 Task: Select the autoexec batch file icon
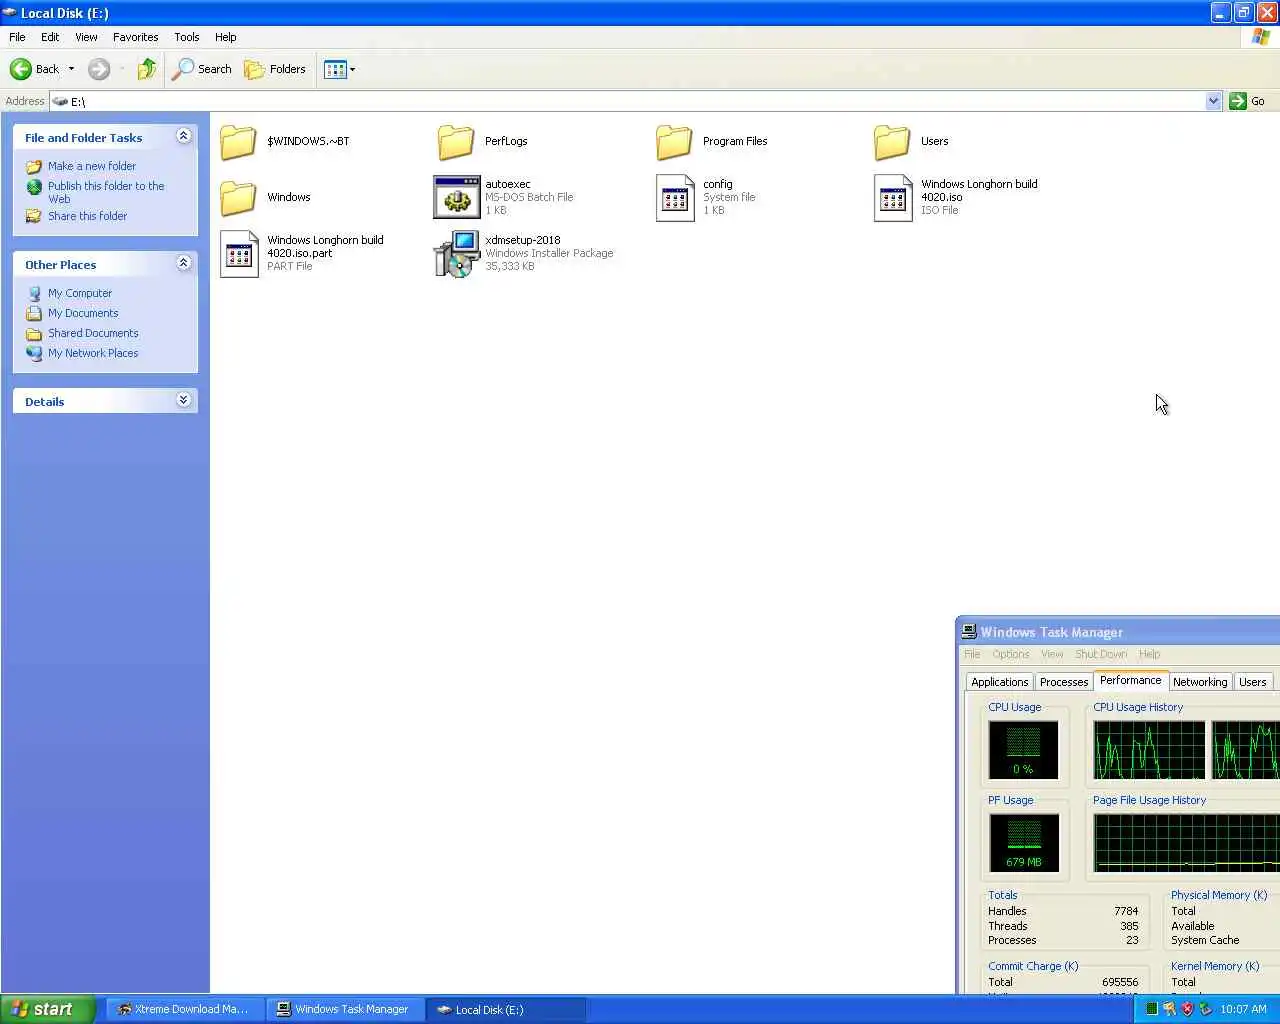coord(456,197)
